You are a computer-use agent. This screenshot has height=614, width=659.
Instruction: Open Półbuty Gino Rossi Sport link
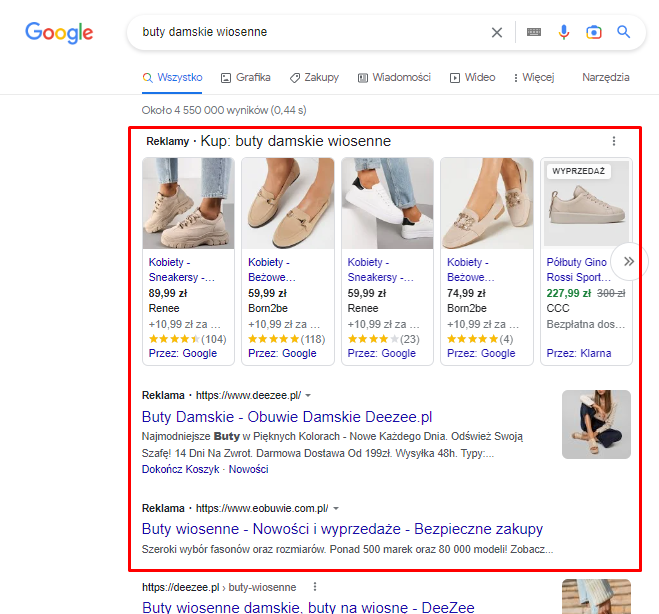click(x=578, y=270)
